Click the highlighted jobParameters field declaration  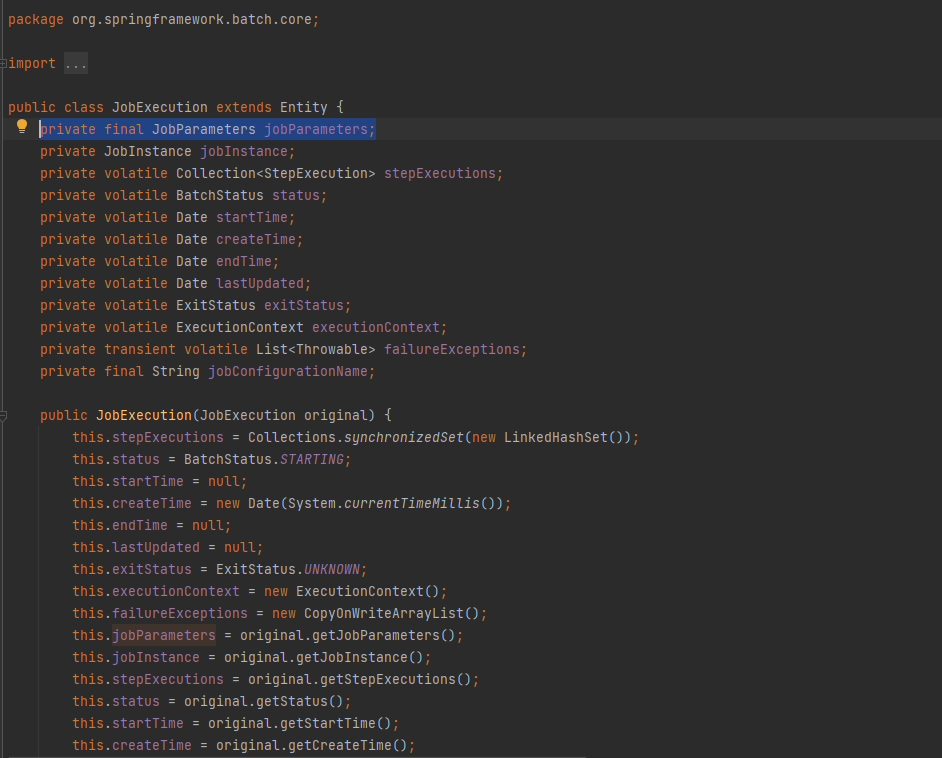click(208, 129)
